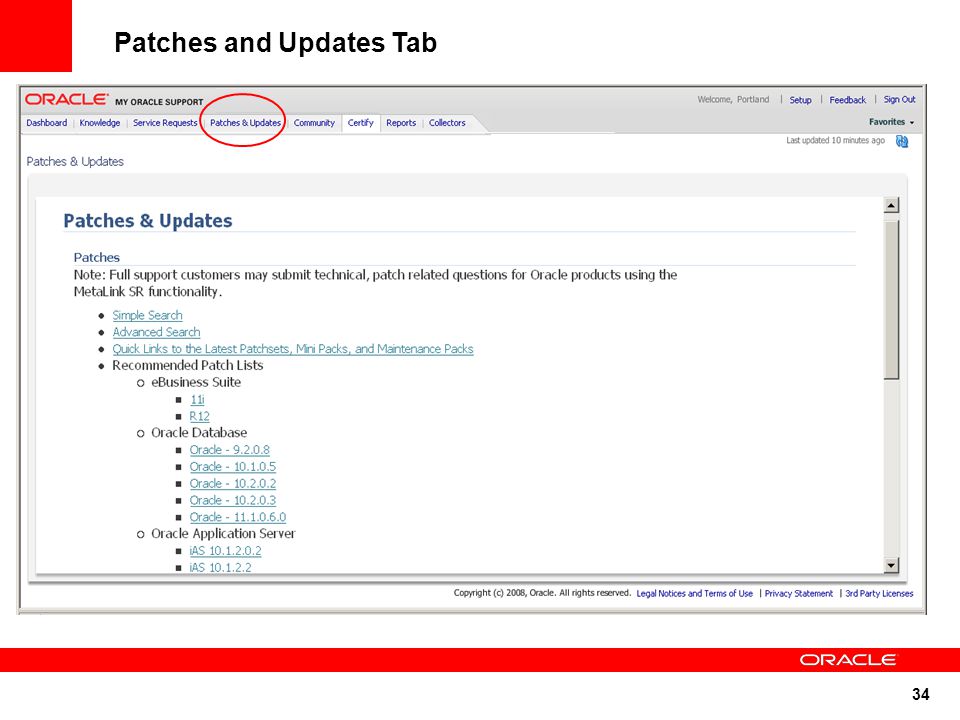This screenshot has width=960, height=720.
Task: Switch to the Dashboard tab
Action: coord(47,122)
